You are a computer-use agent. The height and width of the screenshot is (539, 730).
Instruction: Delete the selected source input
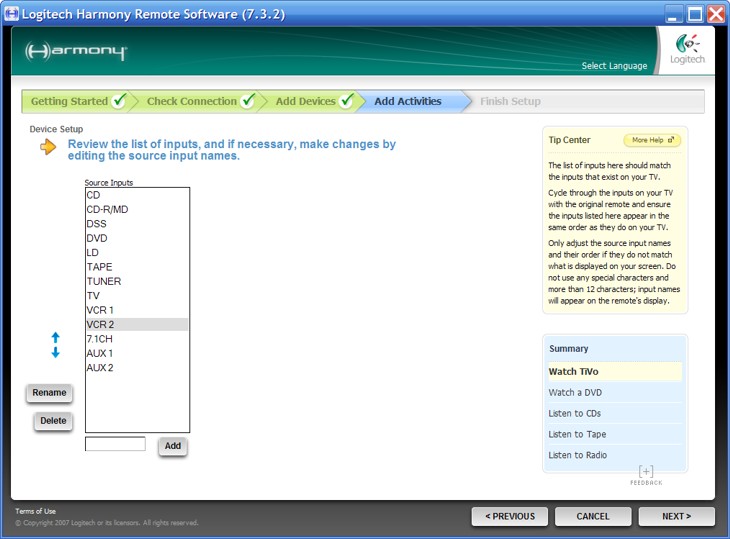53,421
